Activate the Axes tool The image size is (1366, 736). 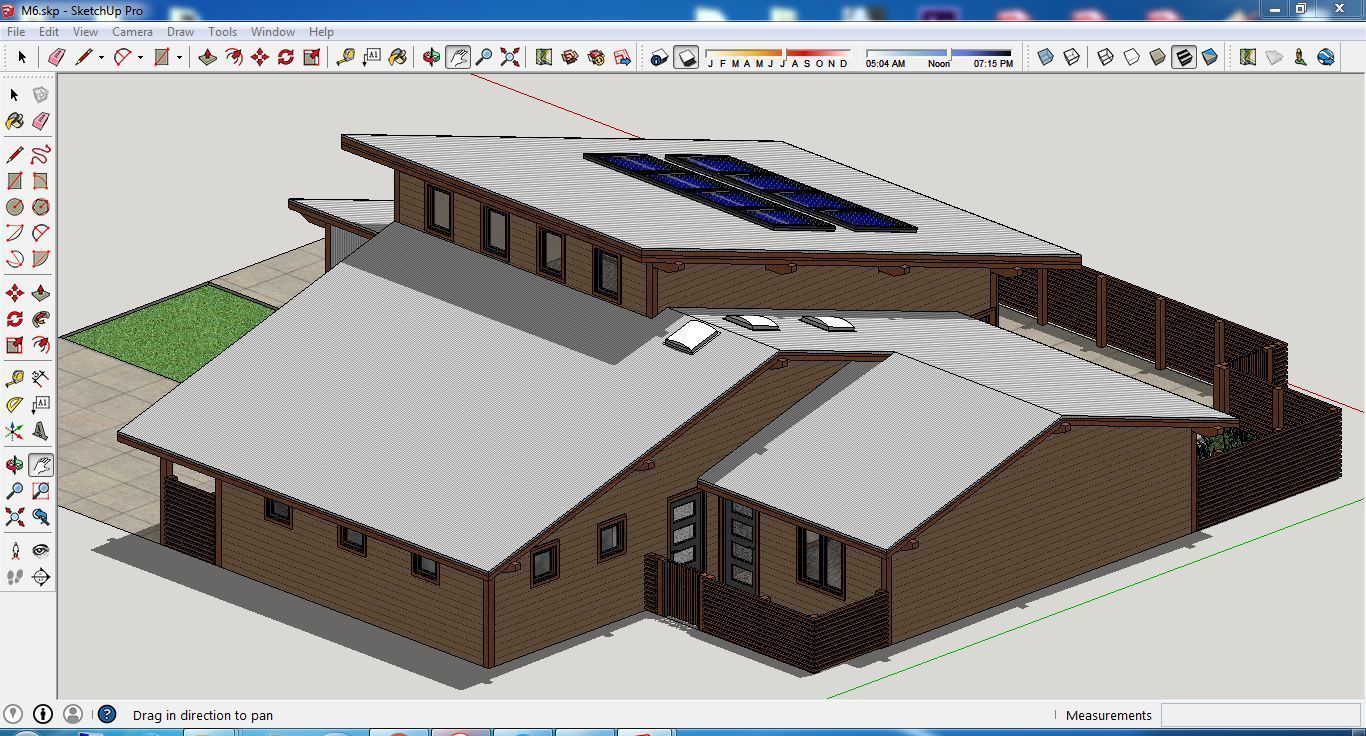[x=15, y=431]
